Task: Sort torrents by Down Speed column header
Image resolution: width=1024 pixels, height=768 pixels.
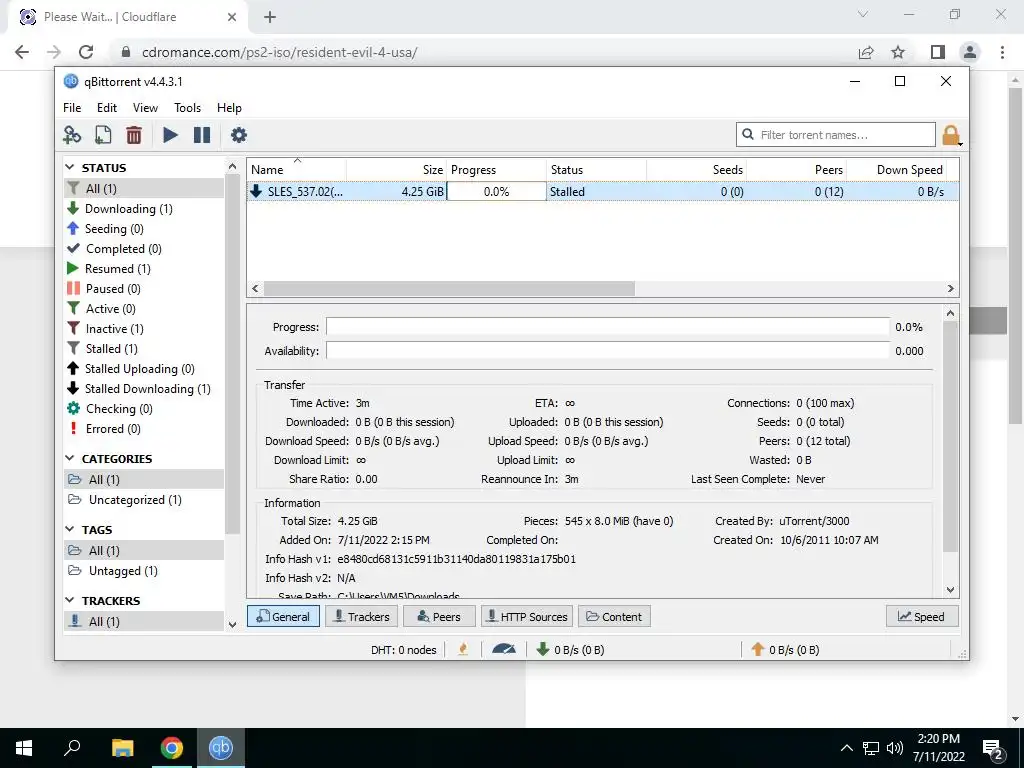Action: click(897, 170)
